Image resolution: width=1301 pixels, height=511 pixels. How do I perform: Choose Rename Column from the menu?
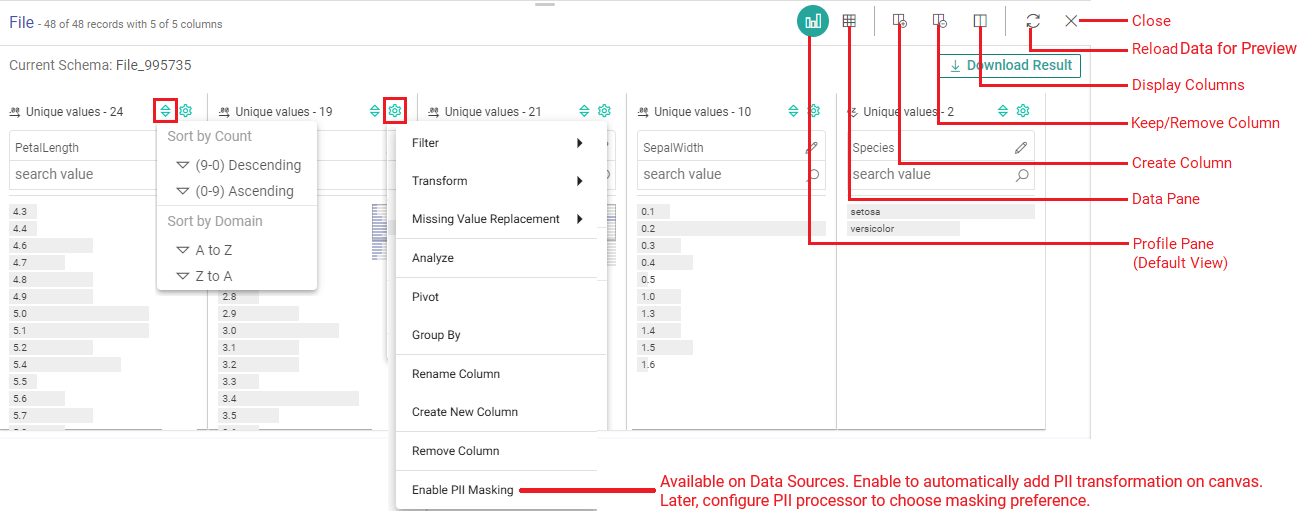click(456, 374)
